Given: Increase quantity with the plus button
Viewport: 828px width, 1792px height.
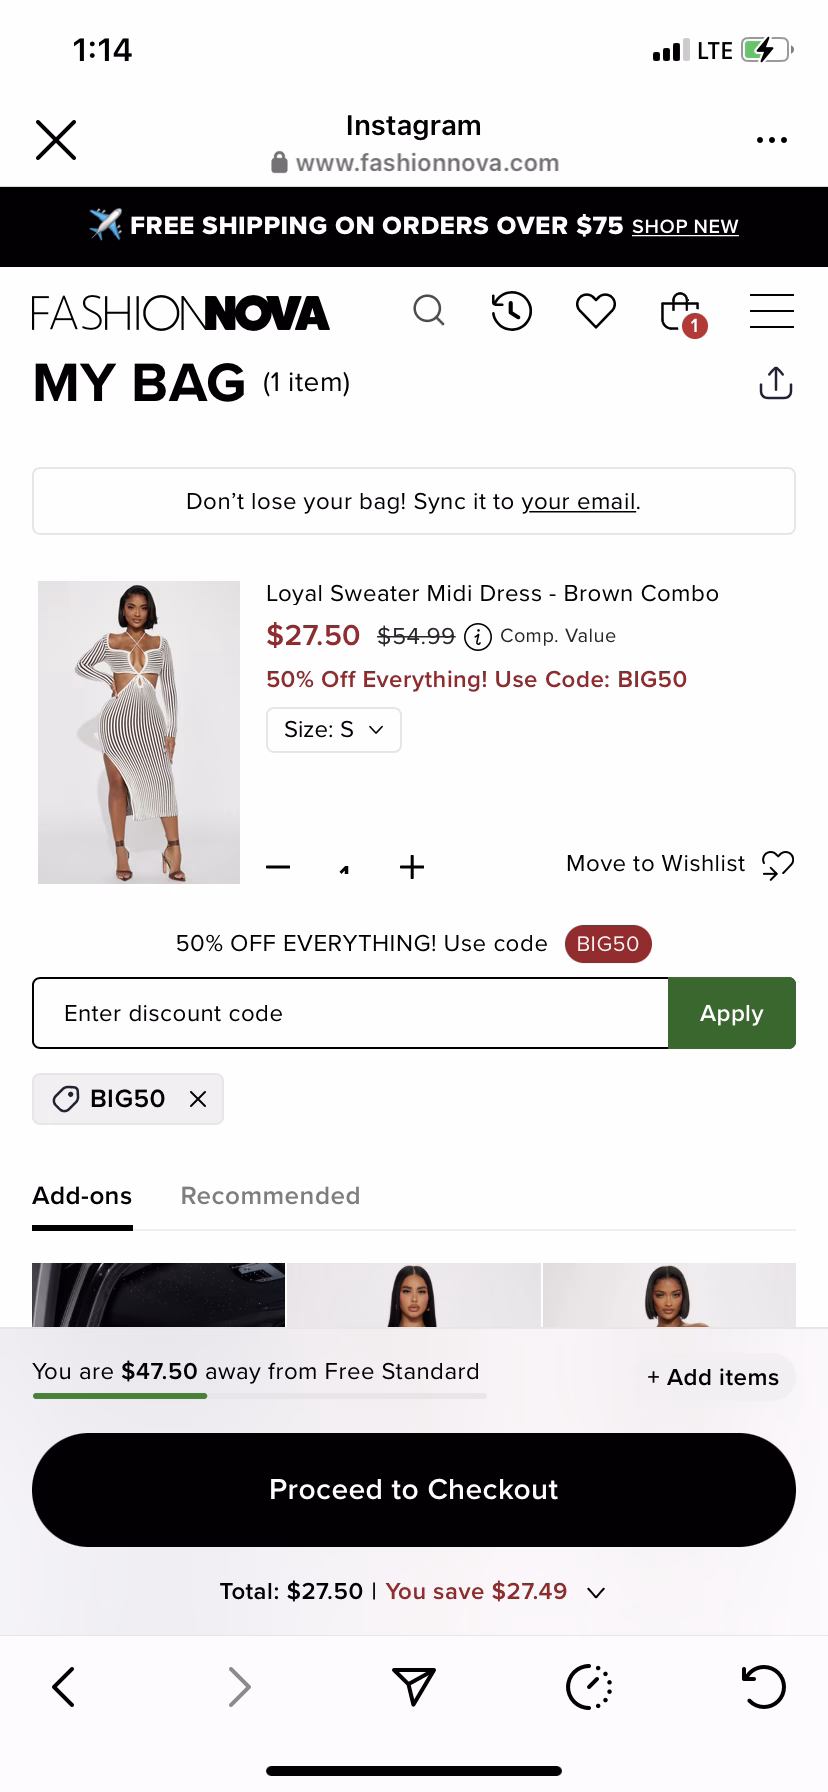Looking at the screenshot, I should click(411, 867).
